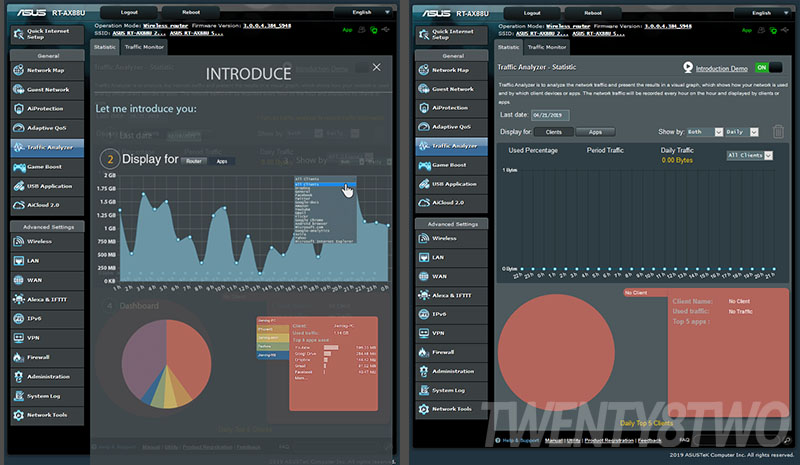
Task: Open Firewall settings in the right screenshot sidebar
Action: 452,352
